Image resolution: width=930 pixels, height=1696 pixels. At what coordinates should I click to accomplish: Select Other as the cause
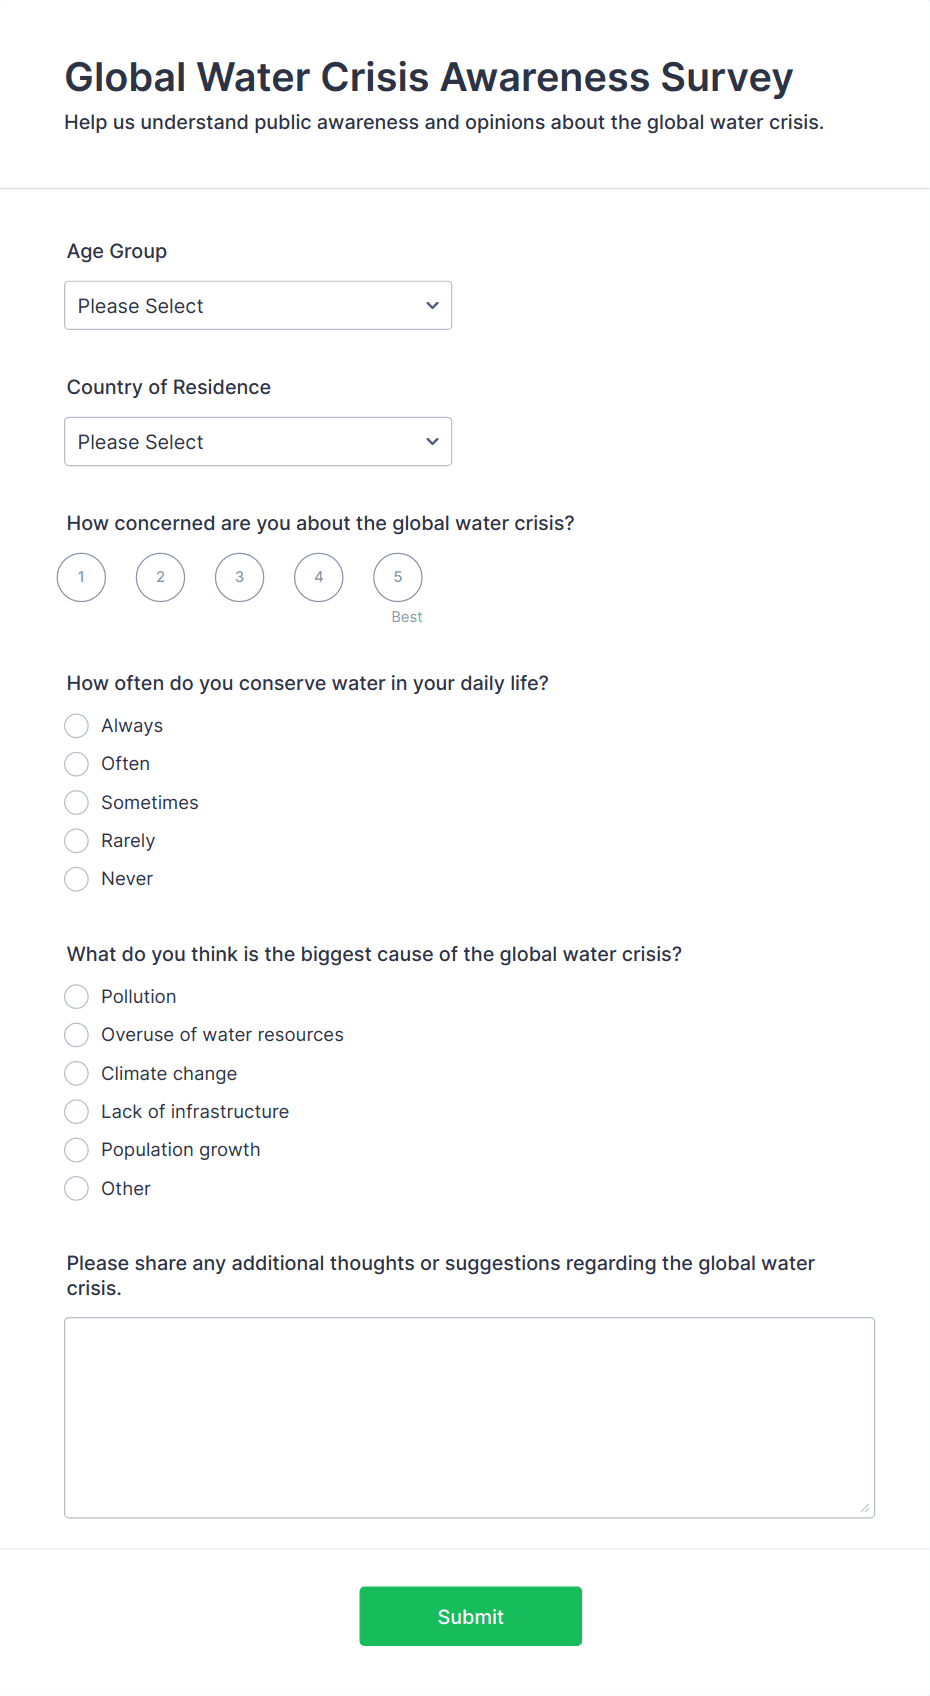click(x=77, y=1189)
